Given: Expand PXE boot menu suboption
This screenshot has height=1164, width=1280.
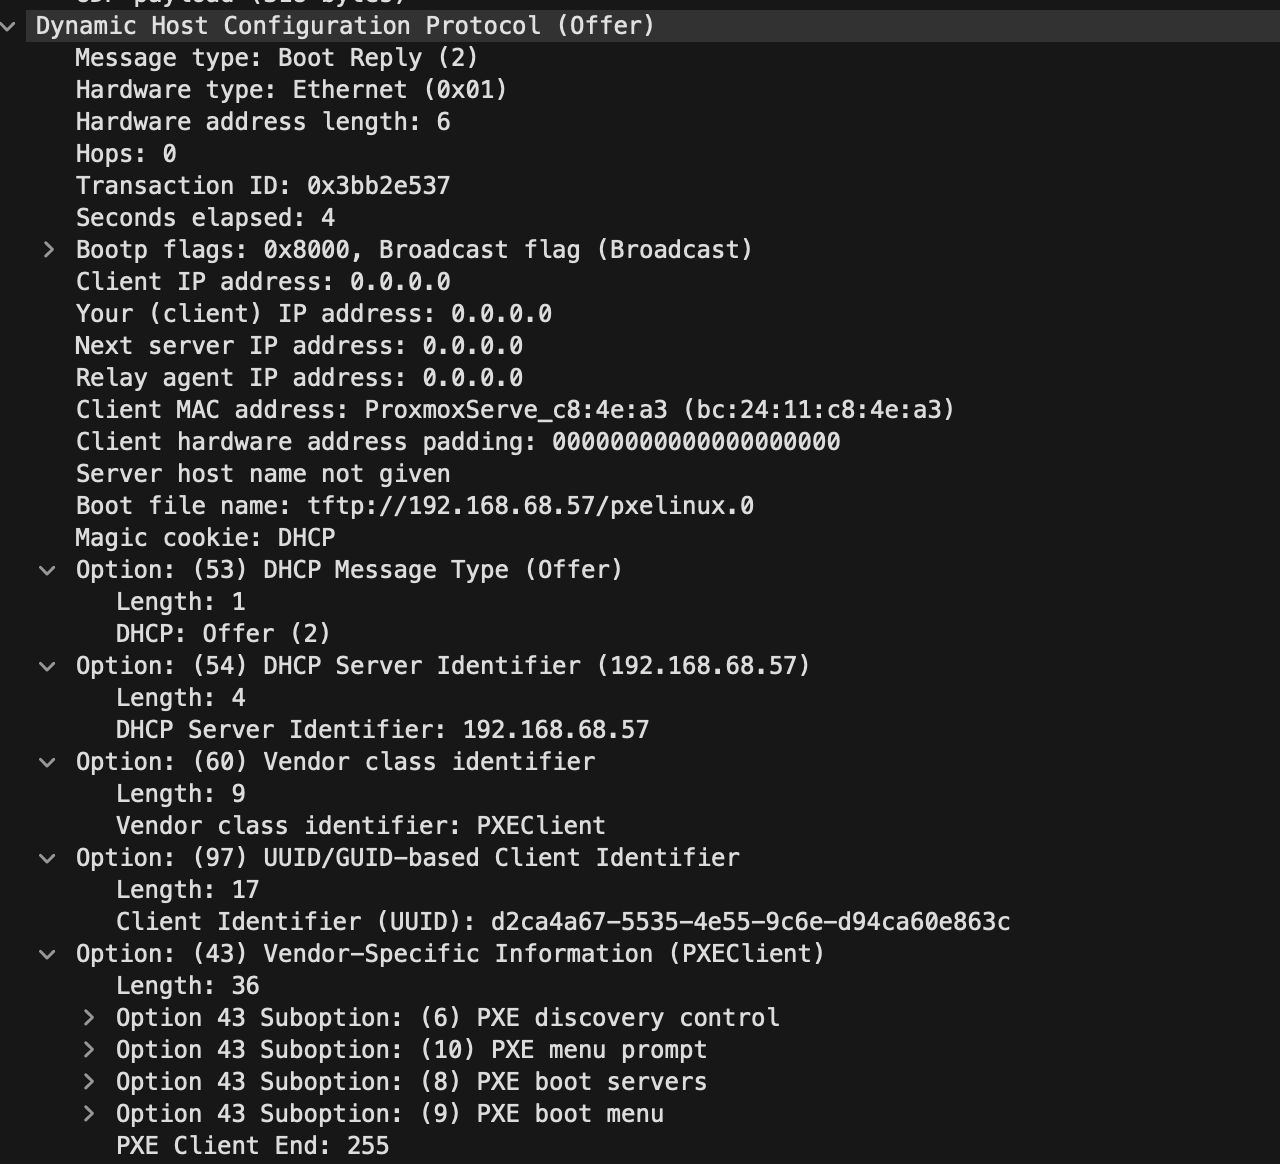Looking at the screenshot, I should pos(89,1114).
